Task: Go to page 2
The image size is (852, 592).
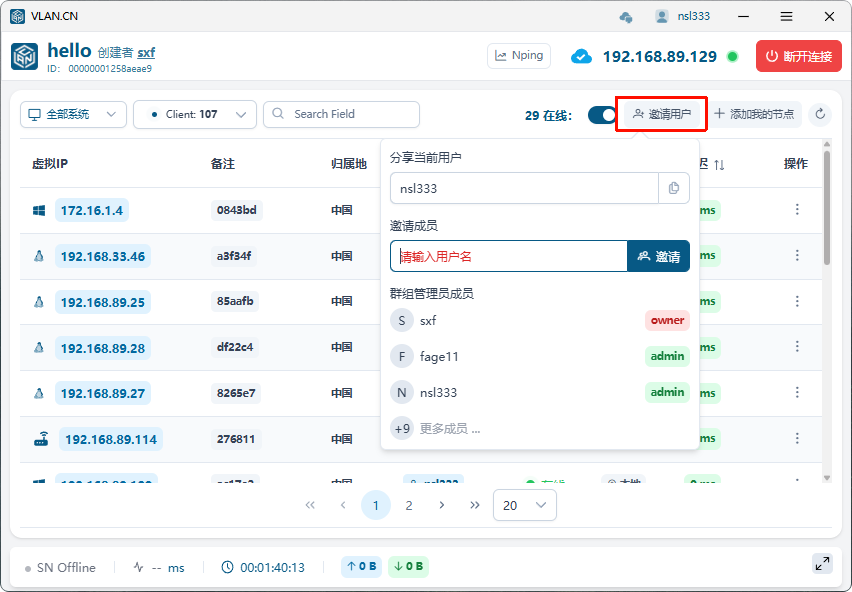Action: pyautogui.click(x=409, y=506)
